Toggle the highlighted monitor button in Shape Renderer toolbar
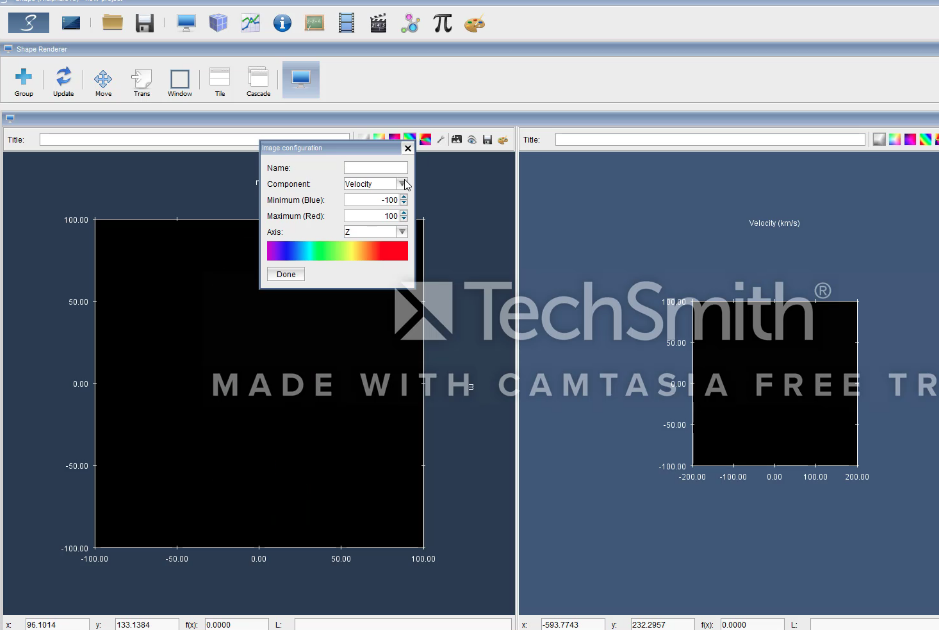The width and height of the screenshot is (939, 630). click(301, 80)
